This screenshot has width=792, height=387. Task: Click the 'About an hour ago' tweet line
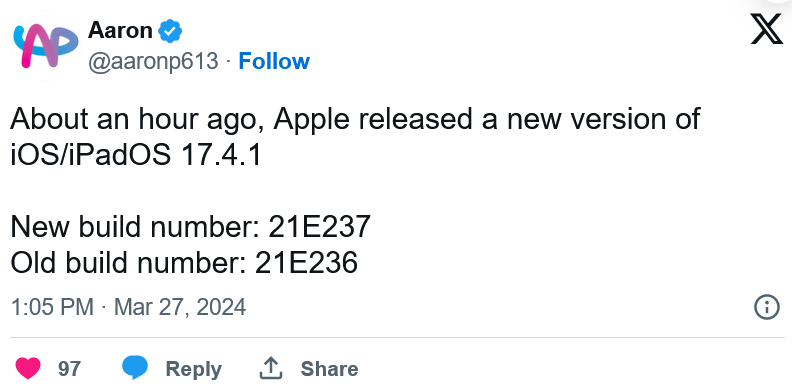(355, 120)
